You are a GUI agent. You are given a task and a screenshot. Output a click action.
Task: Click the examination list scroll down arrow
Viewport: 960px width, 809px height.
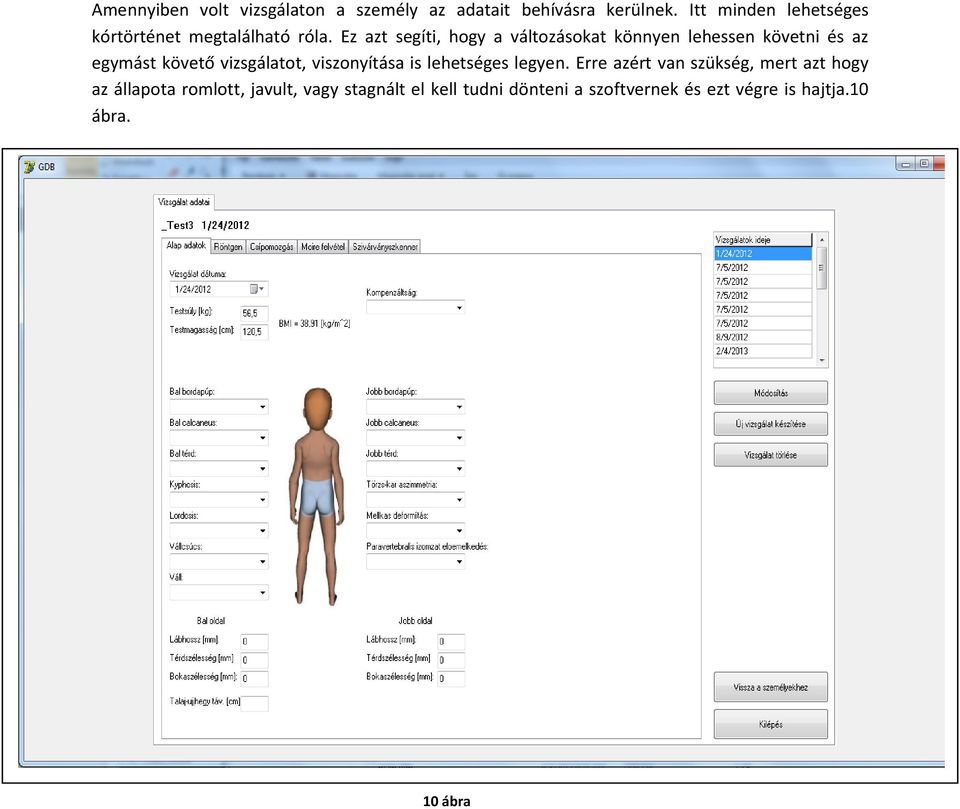822,361
